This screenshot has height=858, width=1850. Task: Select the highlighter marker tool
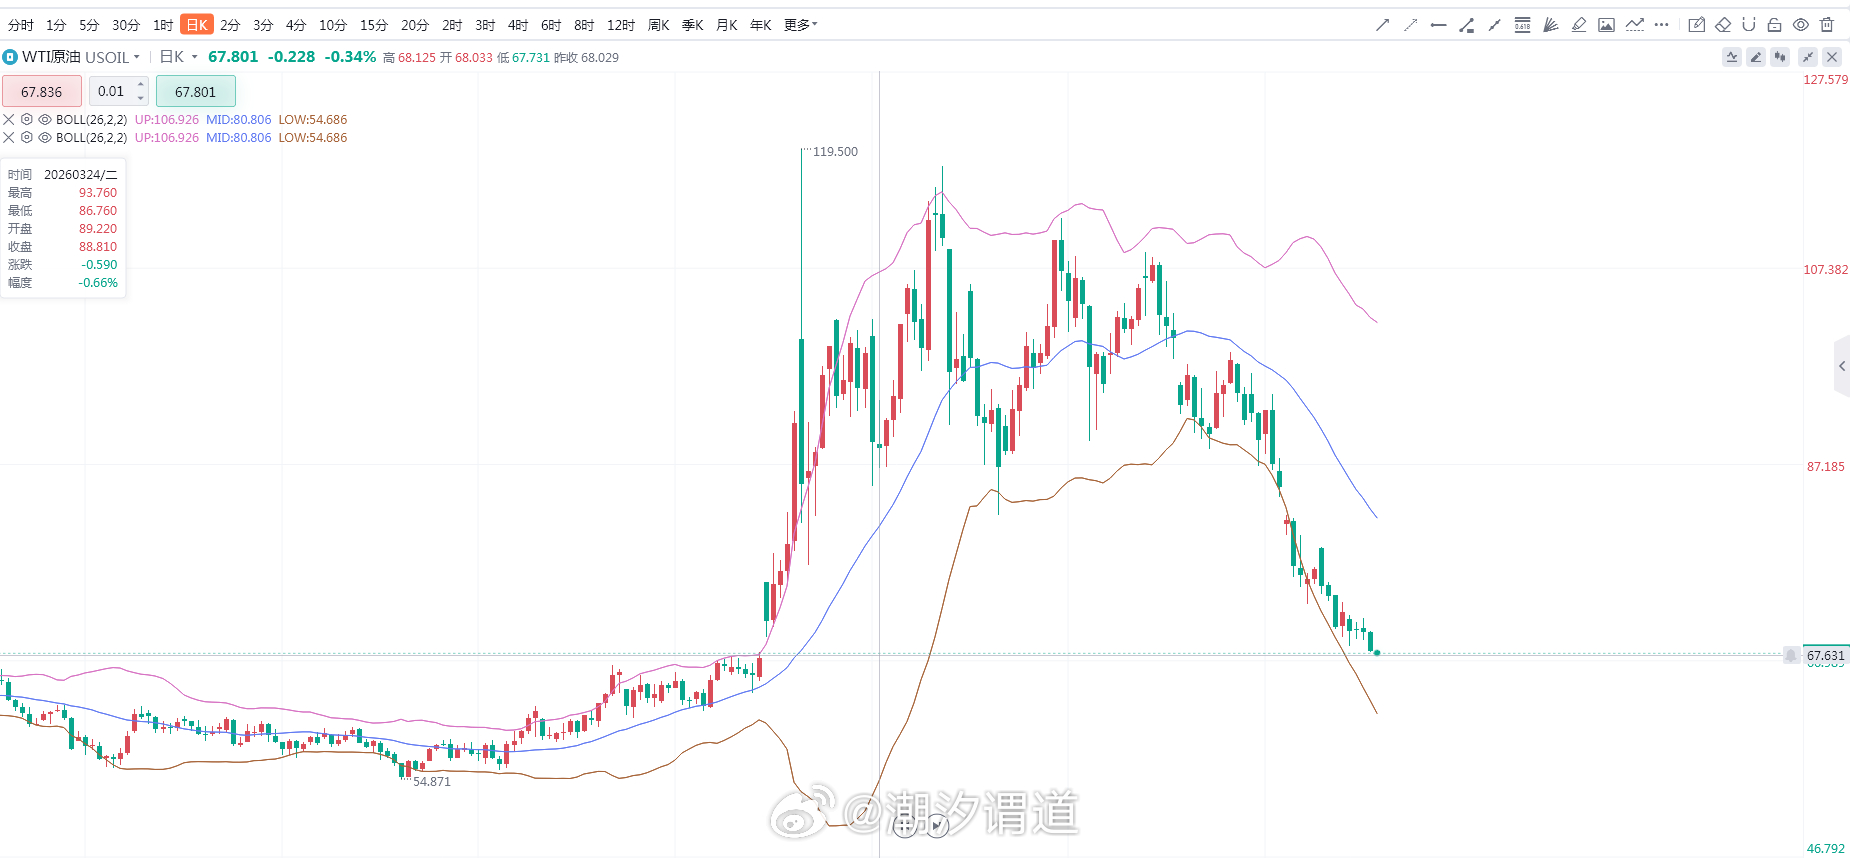point(1578,25)
